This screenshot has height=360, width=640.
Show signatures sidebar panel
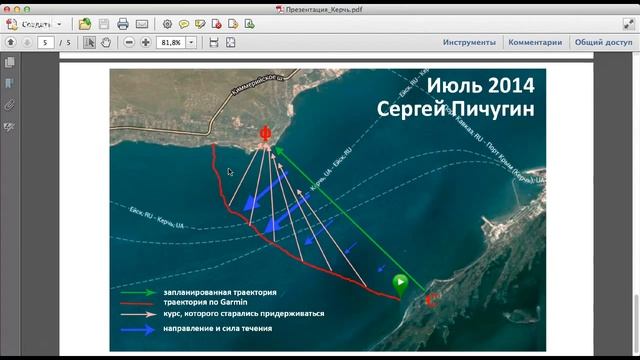(x=10, y=127)
